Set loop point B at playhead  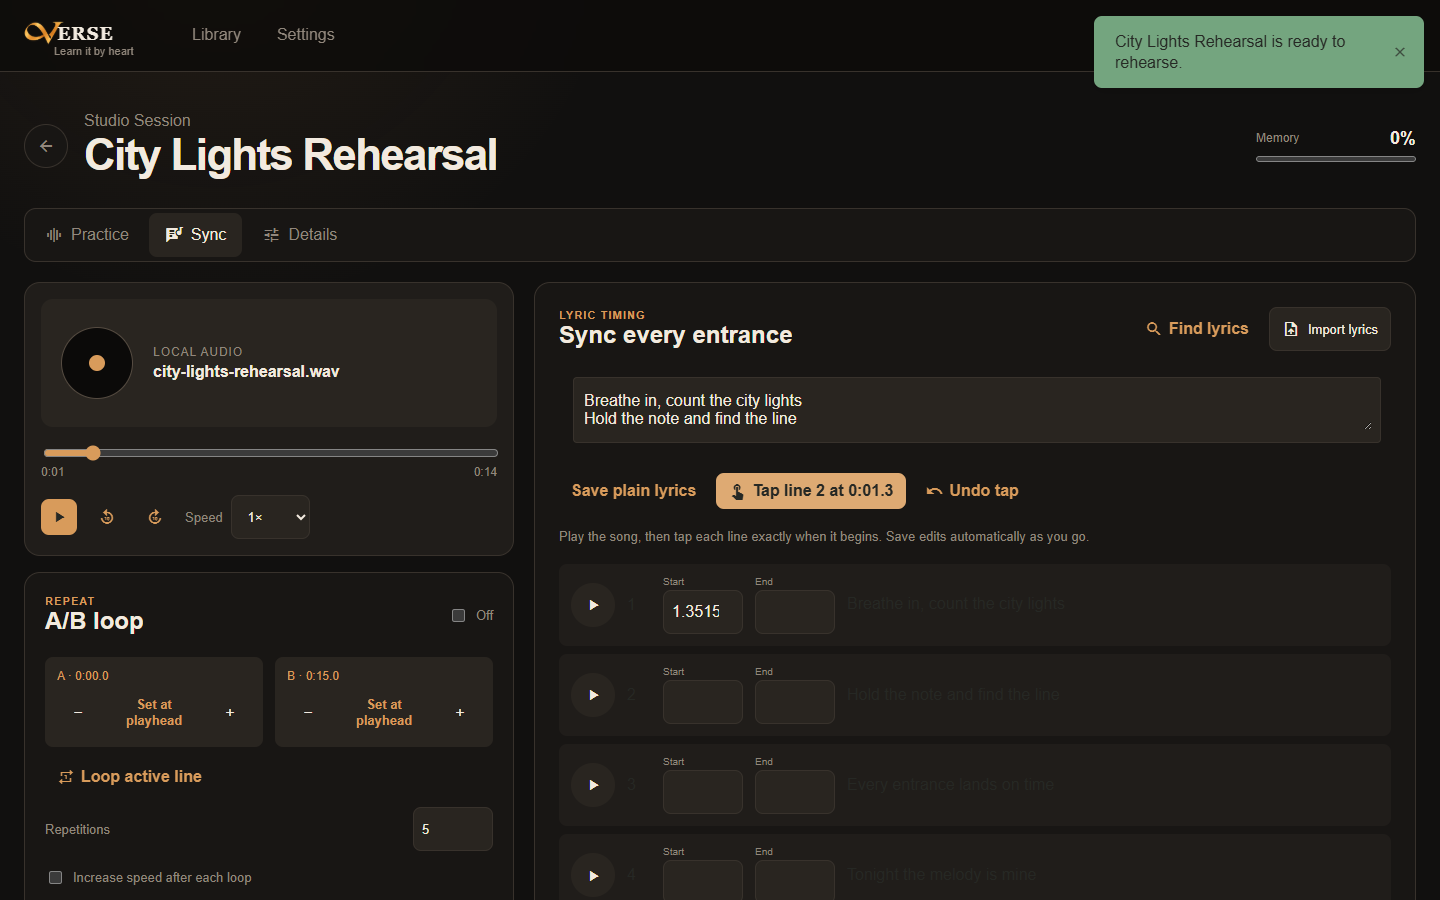coord(384,713)
